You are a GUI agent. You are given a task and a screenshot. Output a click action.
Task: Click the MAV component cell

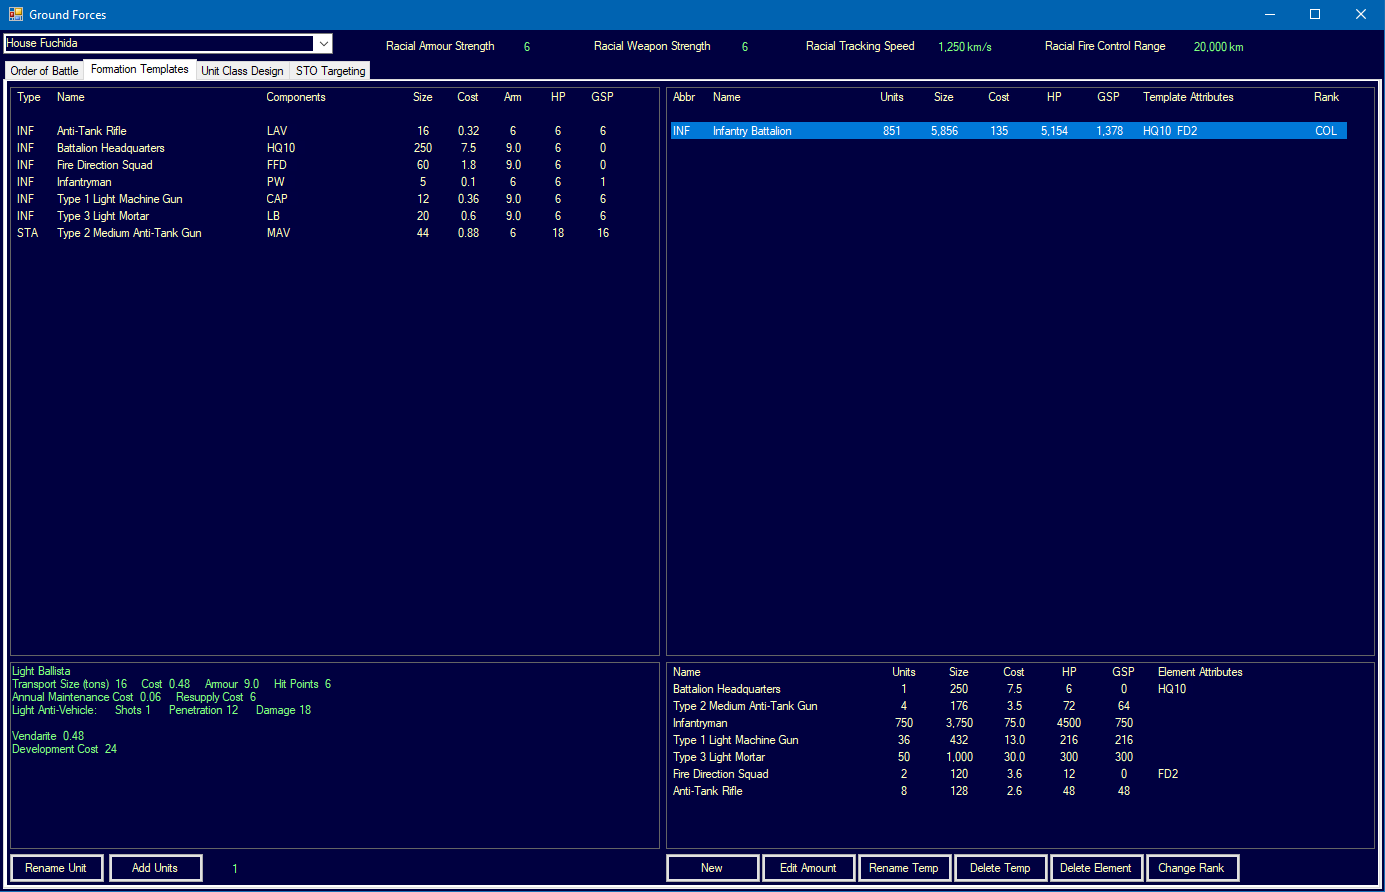(278, 233)
